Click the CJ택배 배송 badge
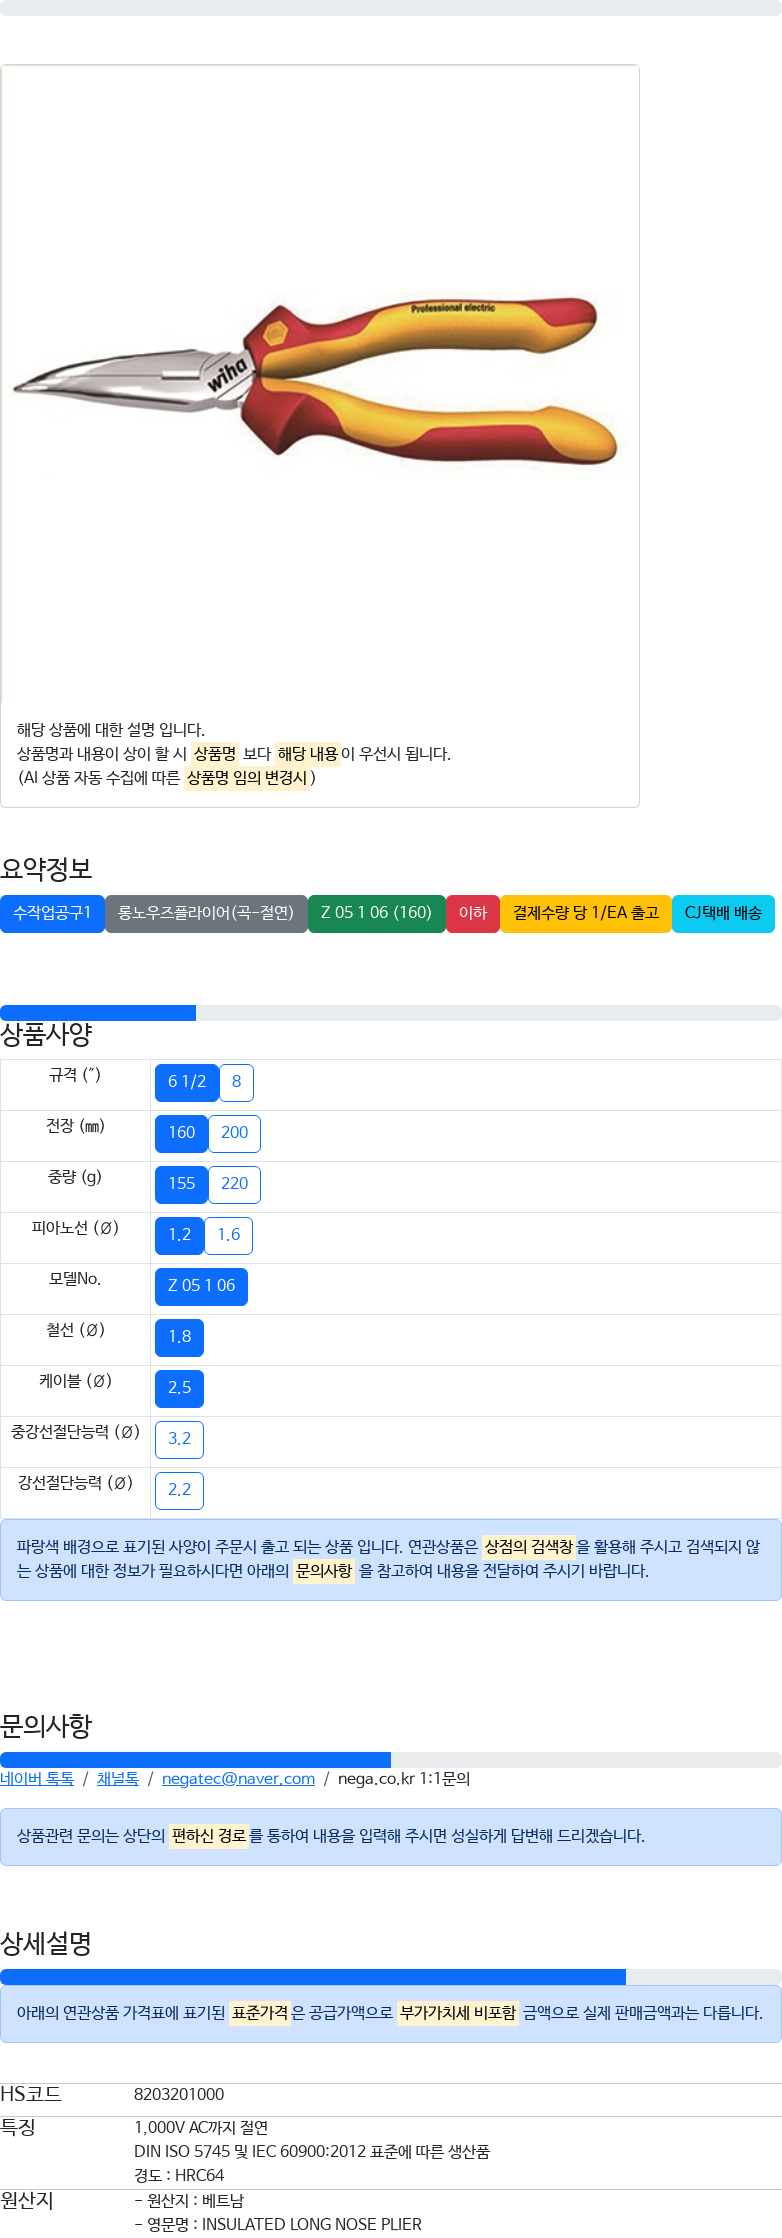782x2238 pixels. (723, 913)
